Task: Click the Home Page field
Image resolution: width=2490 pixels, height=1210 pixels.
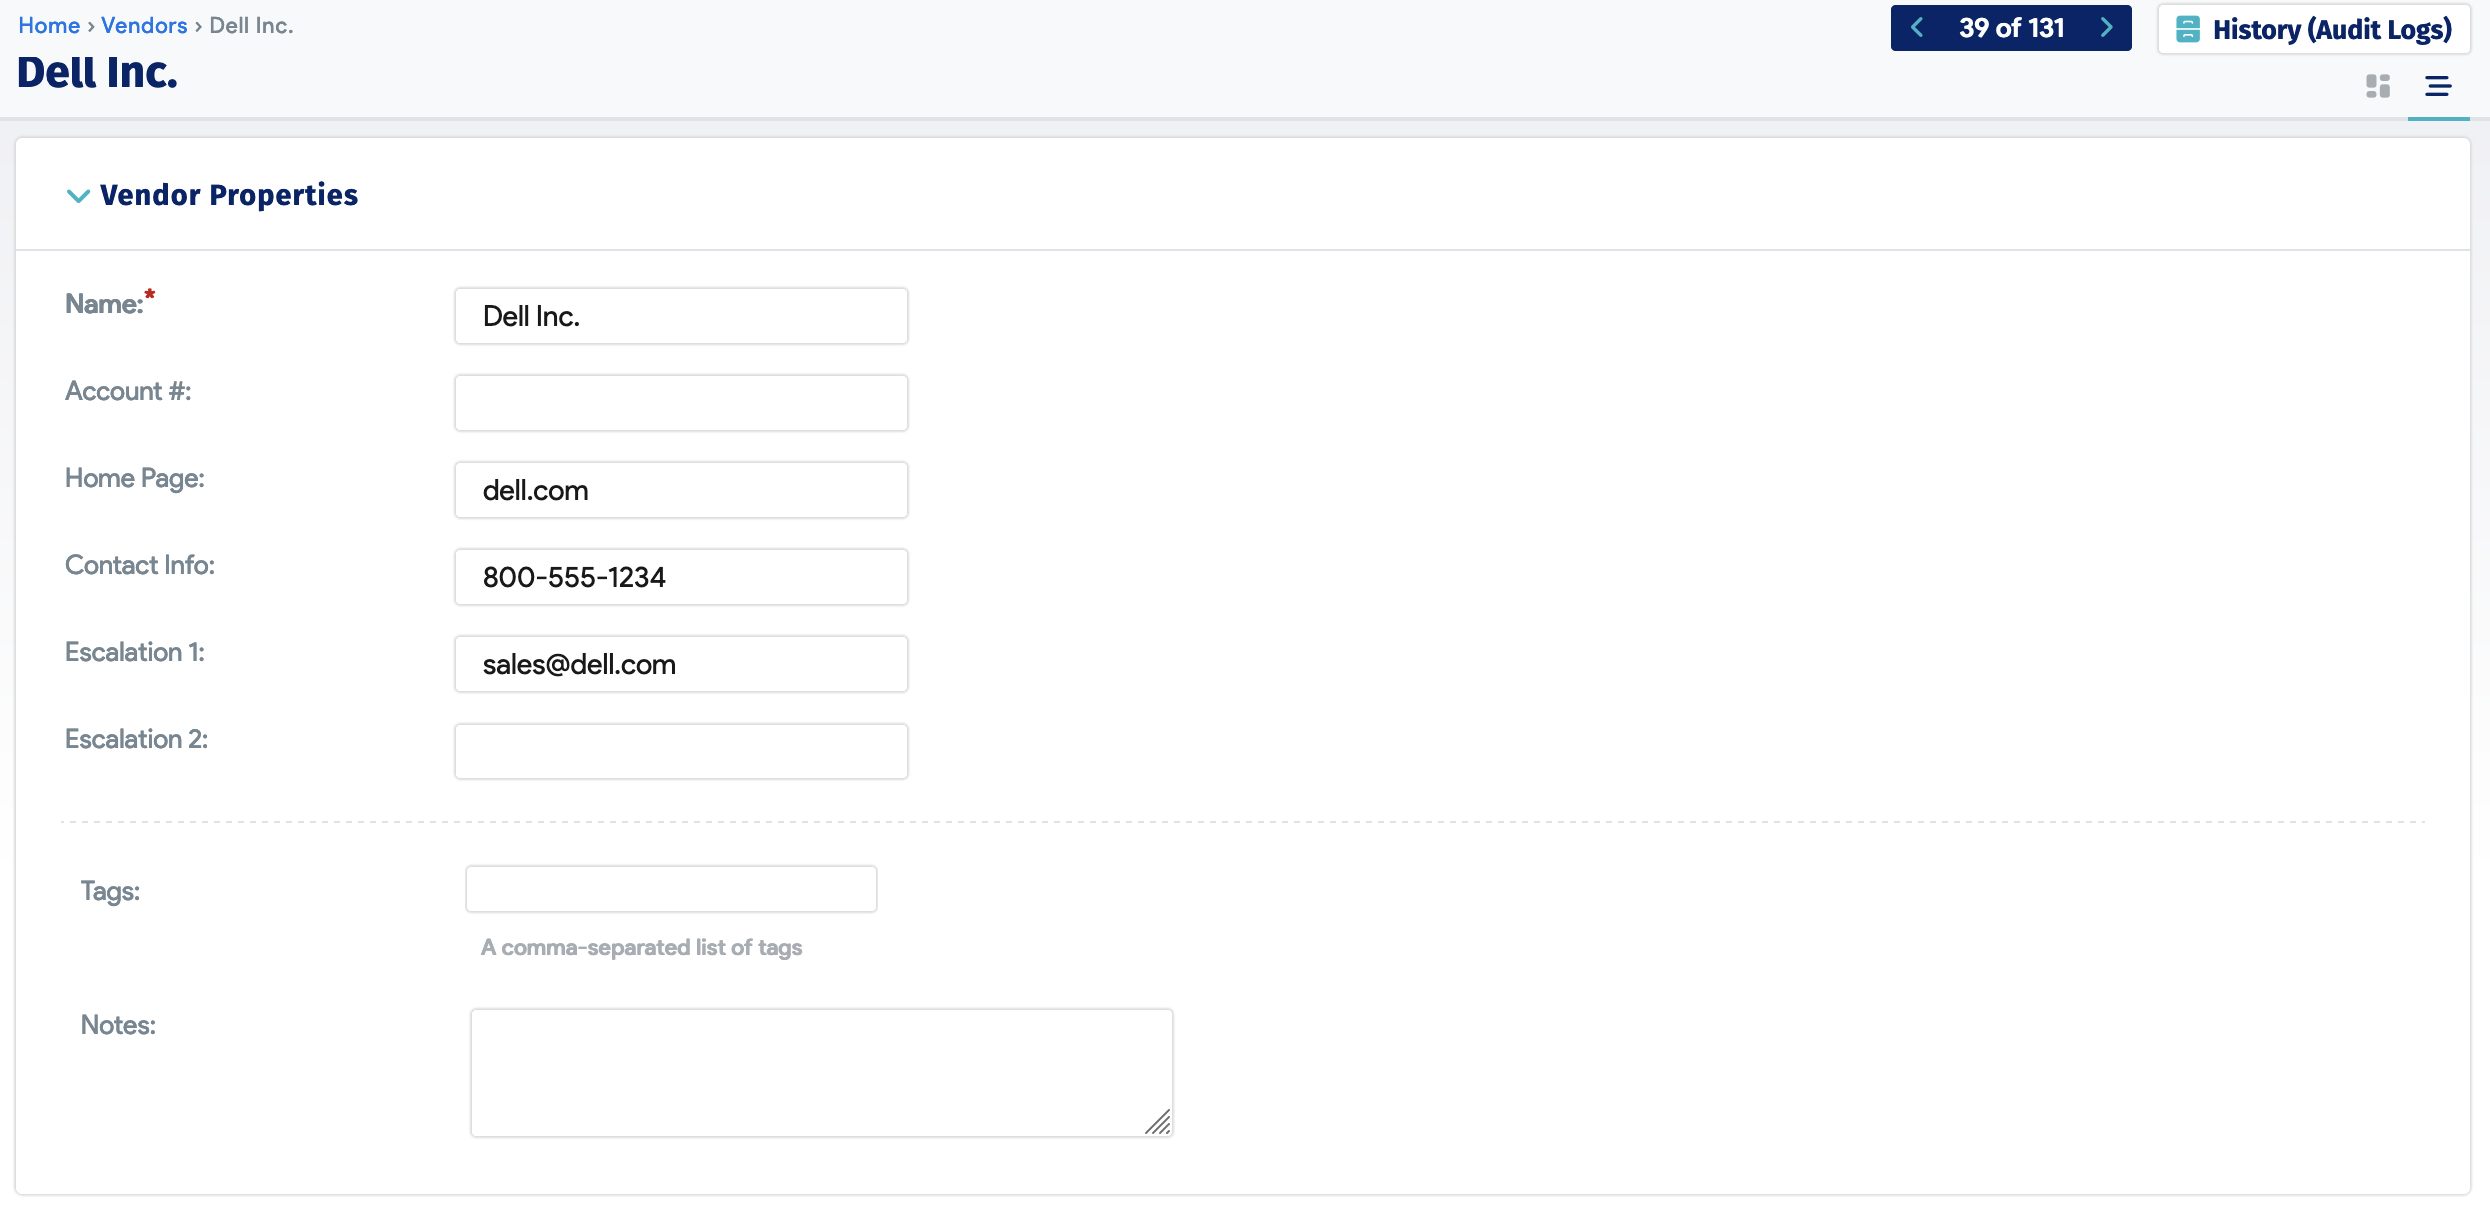Action: 681,490
